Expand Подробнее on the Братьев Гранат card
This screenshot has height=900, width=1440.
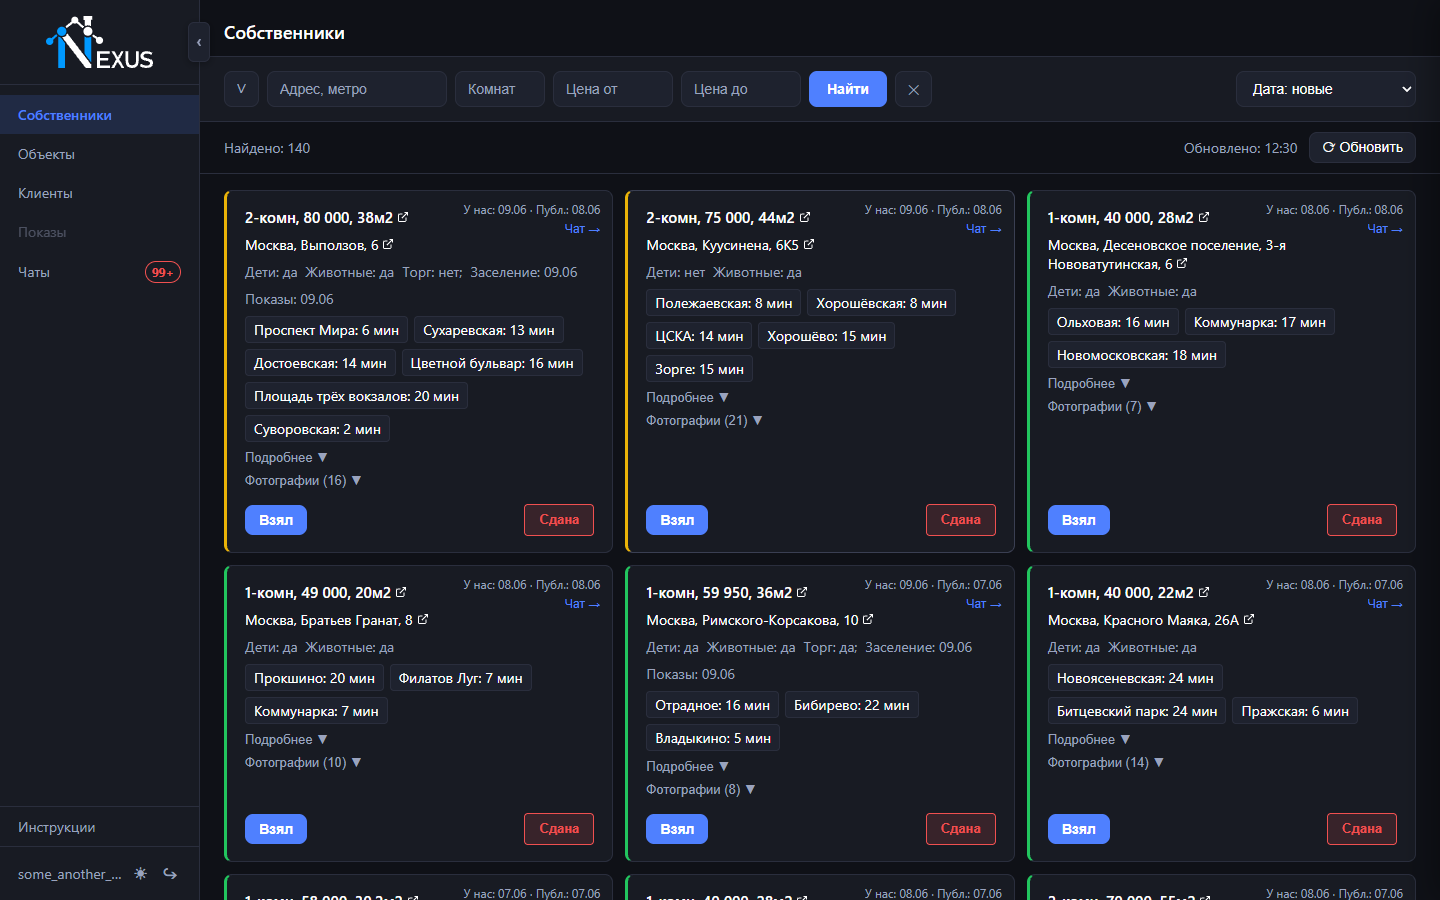(286, 739)
